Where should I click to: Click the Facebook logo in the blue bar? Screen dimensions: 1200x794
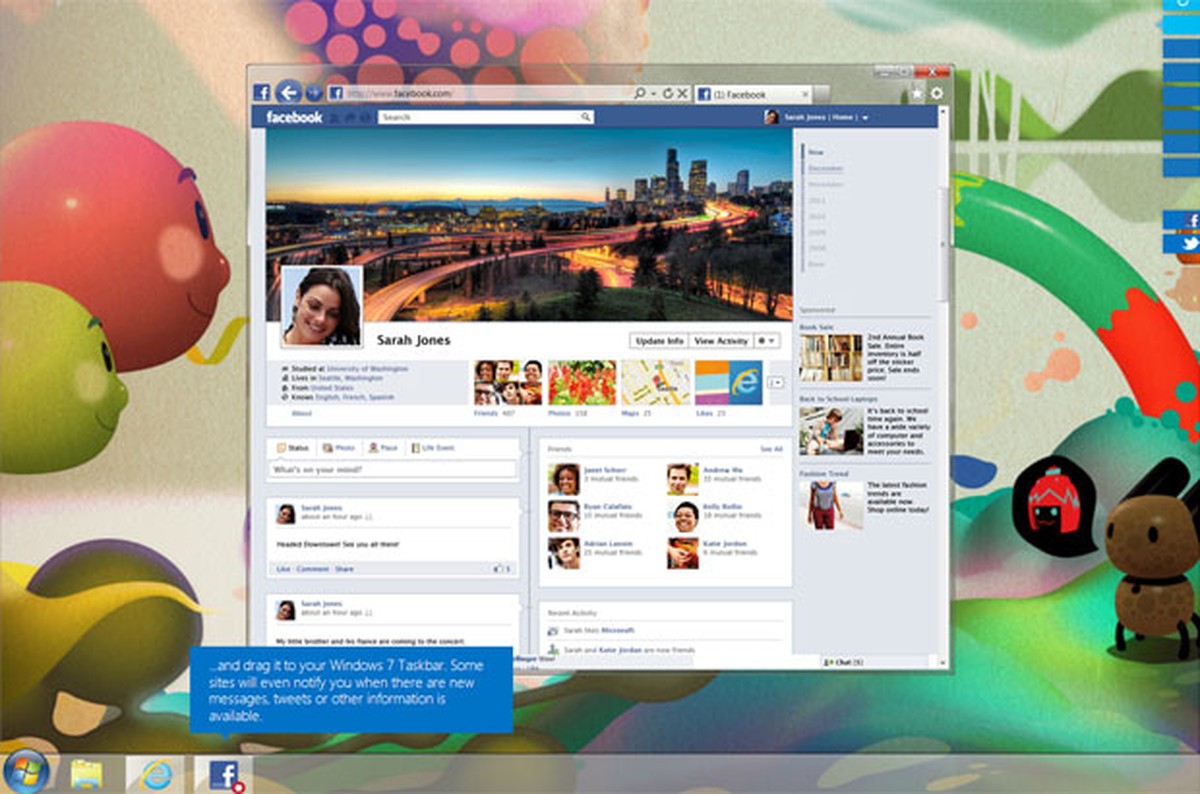[294, 117]
